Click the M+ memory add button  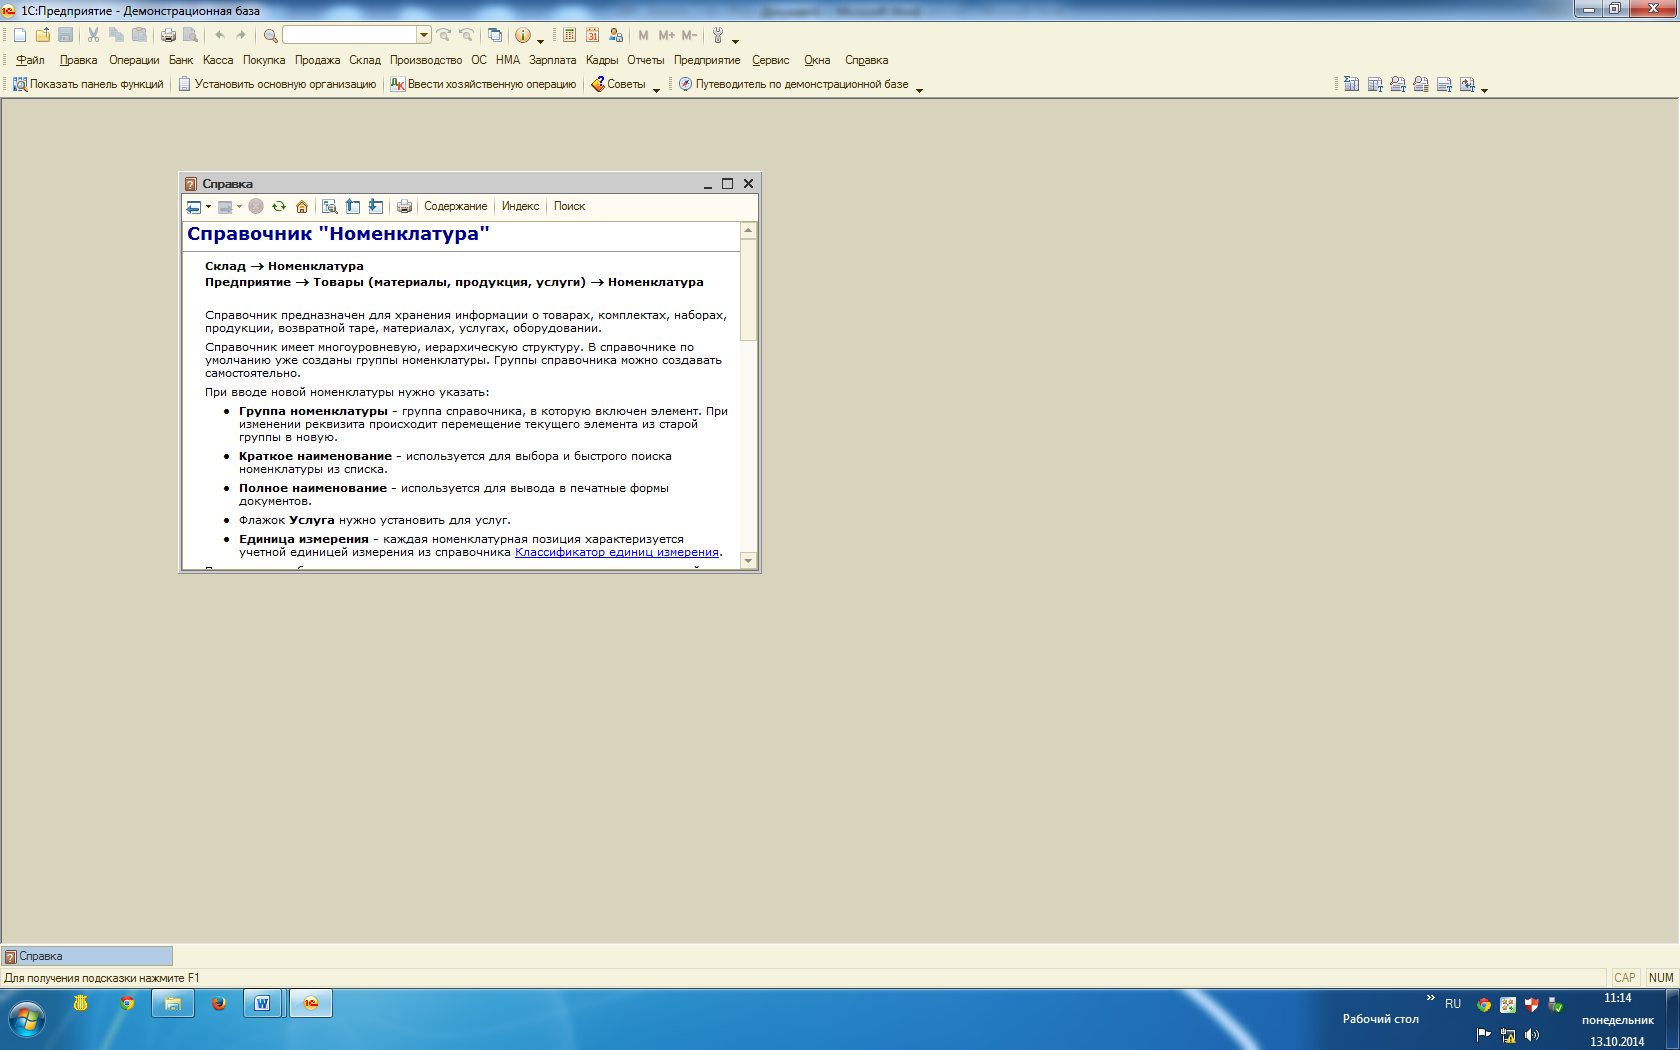[666, 35]
